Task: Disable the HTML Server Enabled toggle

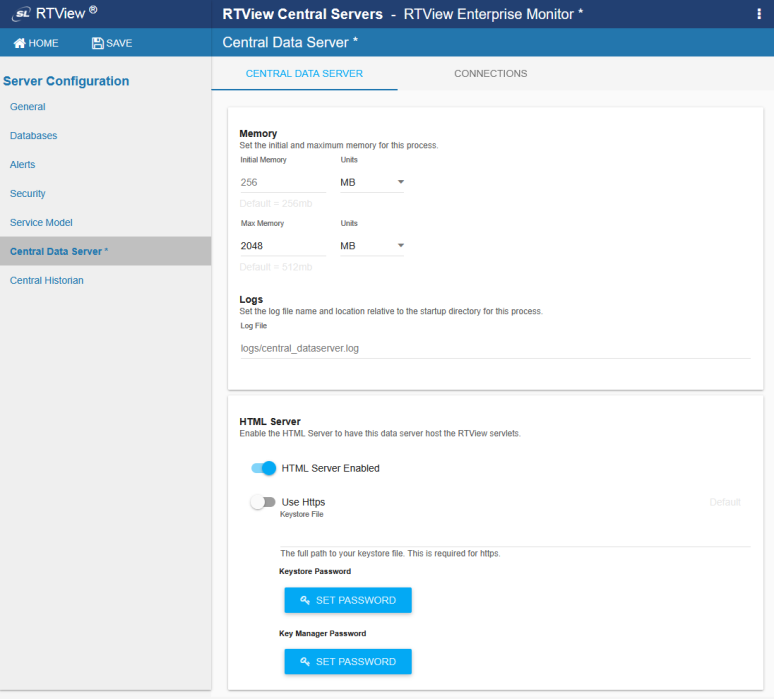Action: click(264, 468)
